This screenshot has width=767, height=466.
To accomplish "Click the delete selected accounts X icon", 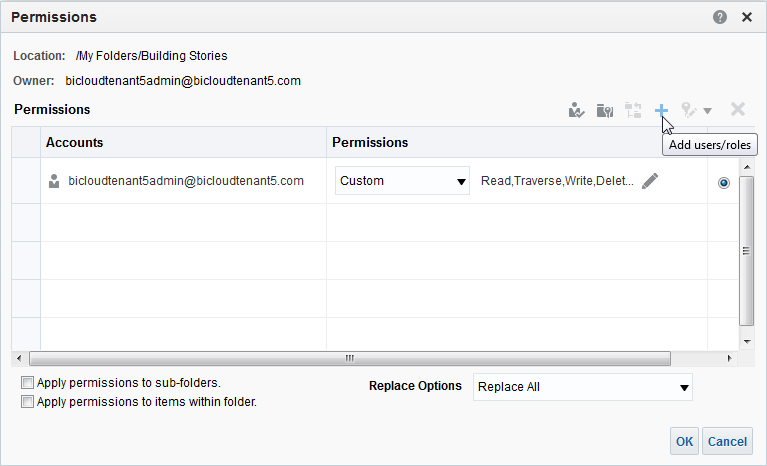I will tap(738, 109).
